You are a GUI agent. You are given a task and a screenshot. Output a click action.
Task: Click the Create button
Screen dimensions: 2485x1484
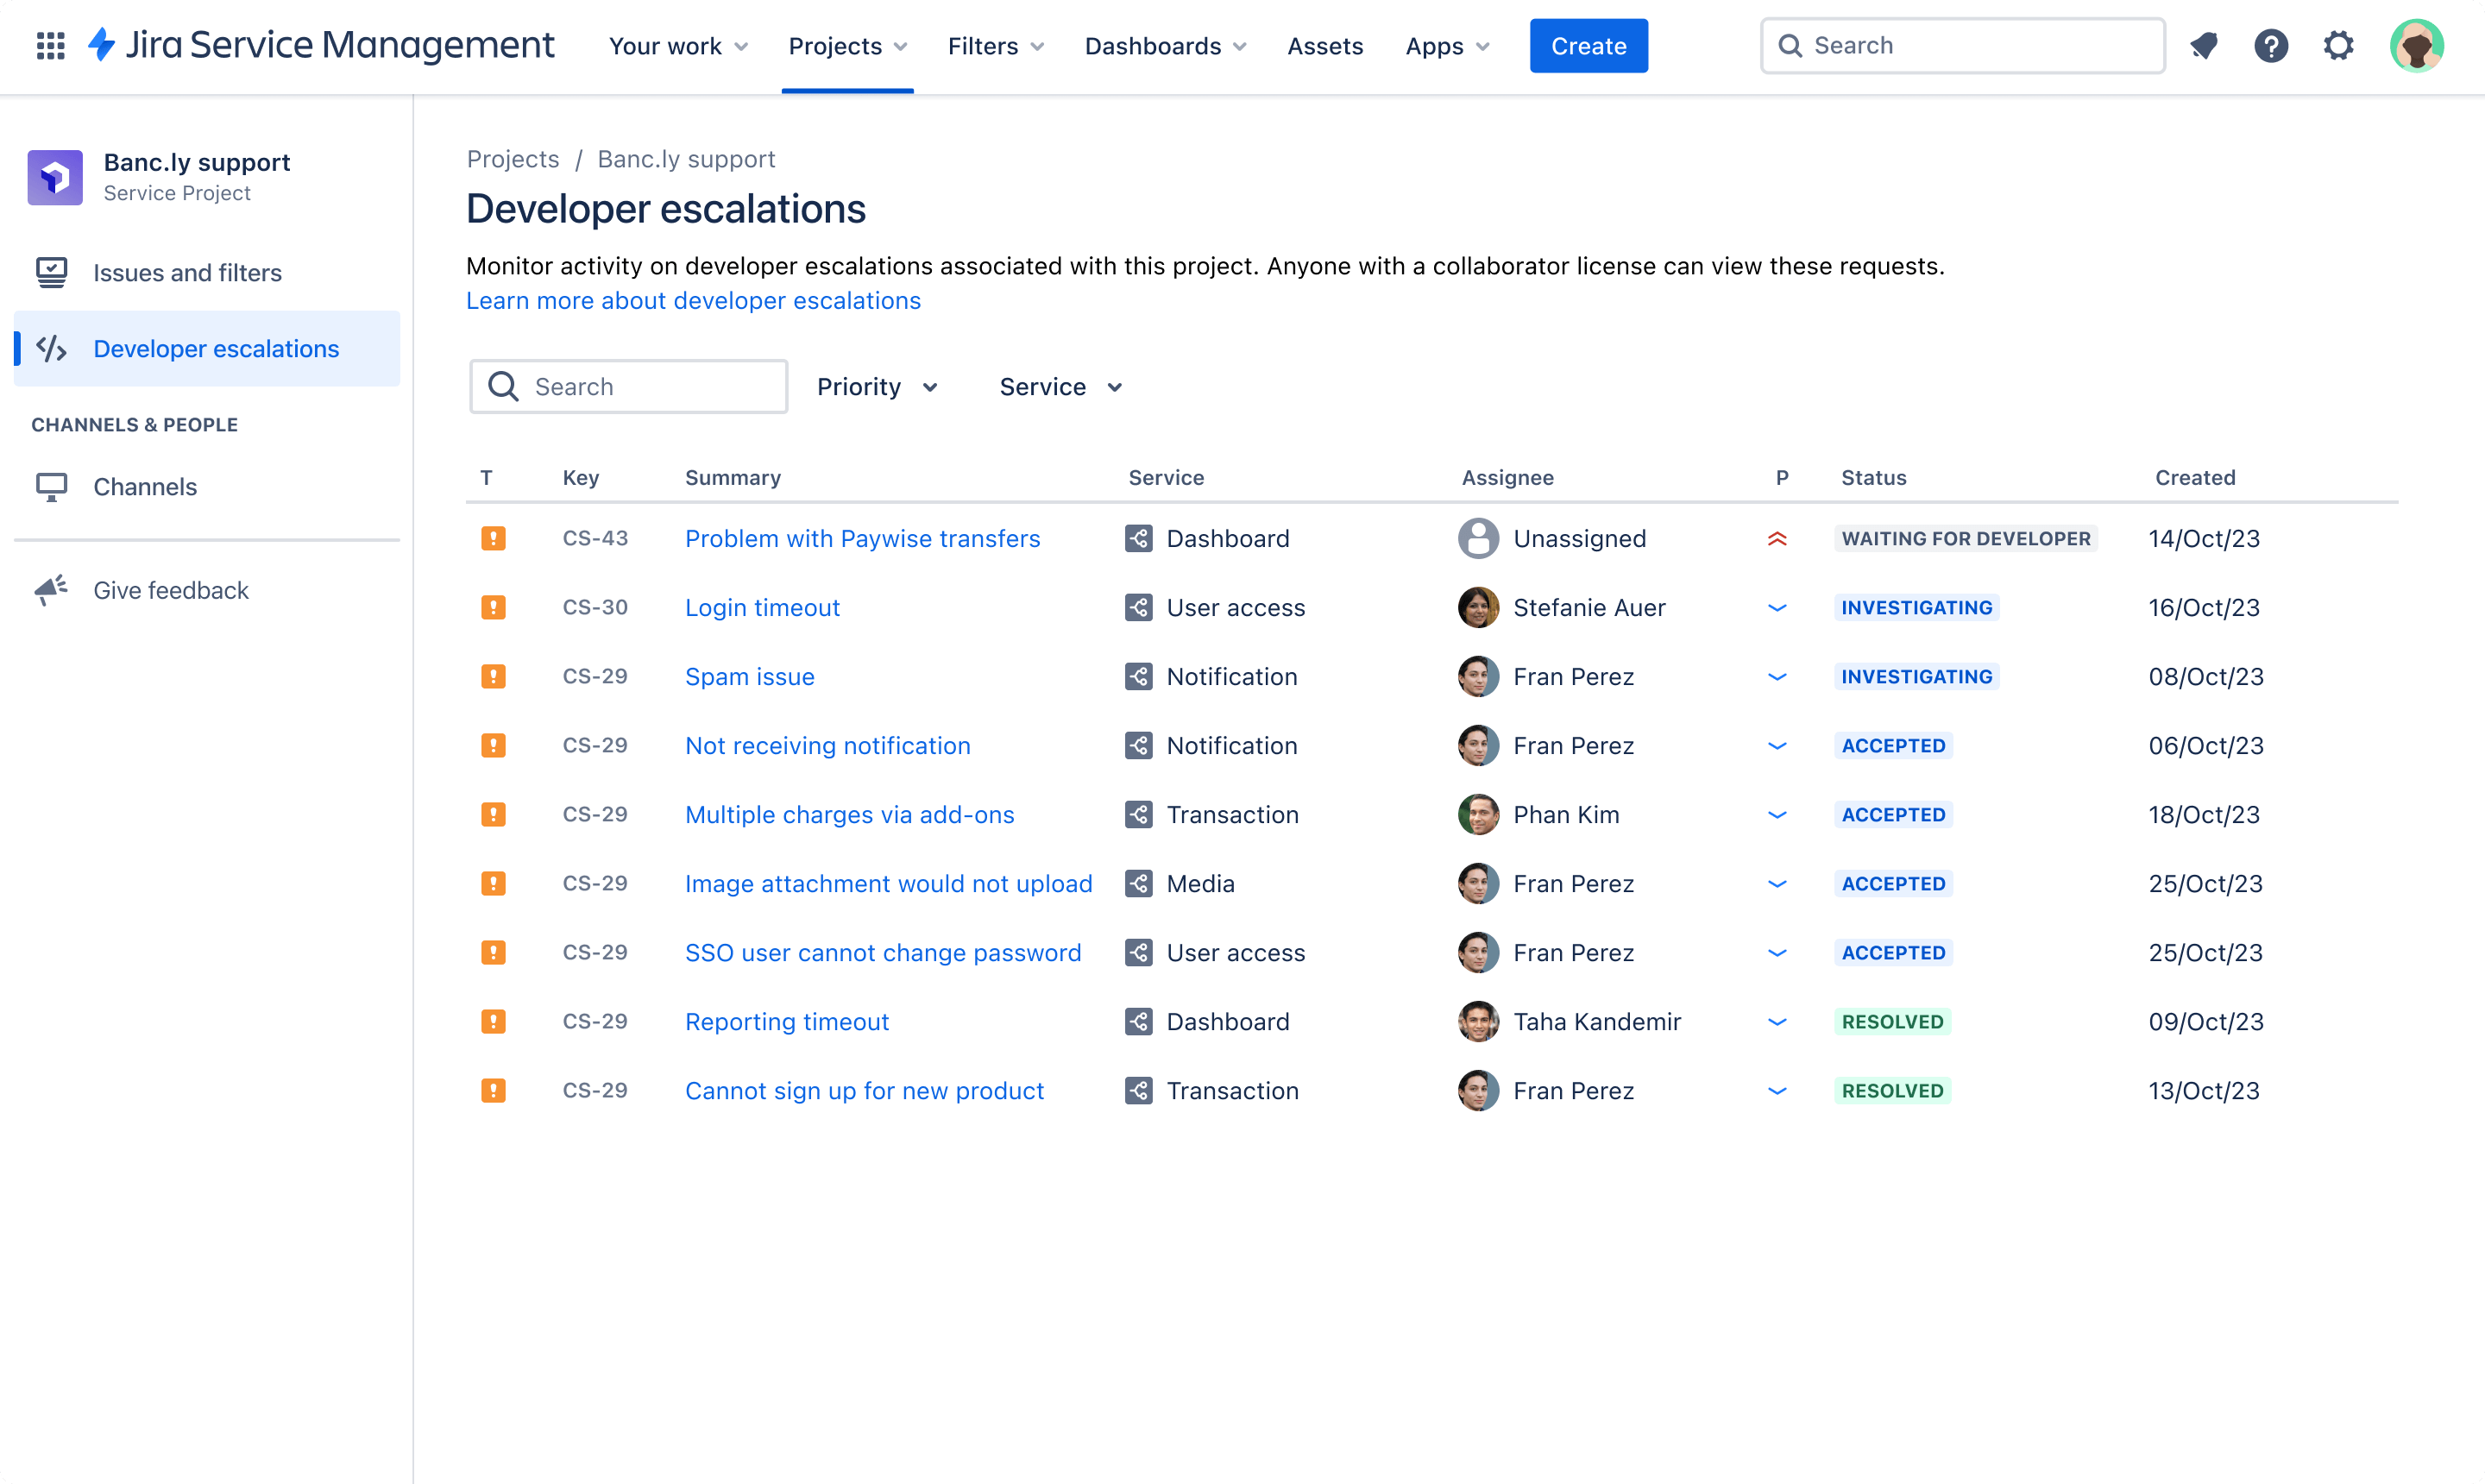pyautogui.click(x=1588, y=46)
